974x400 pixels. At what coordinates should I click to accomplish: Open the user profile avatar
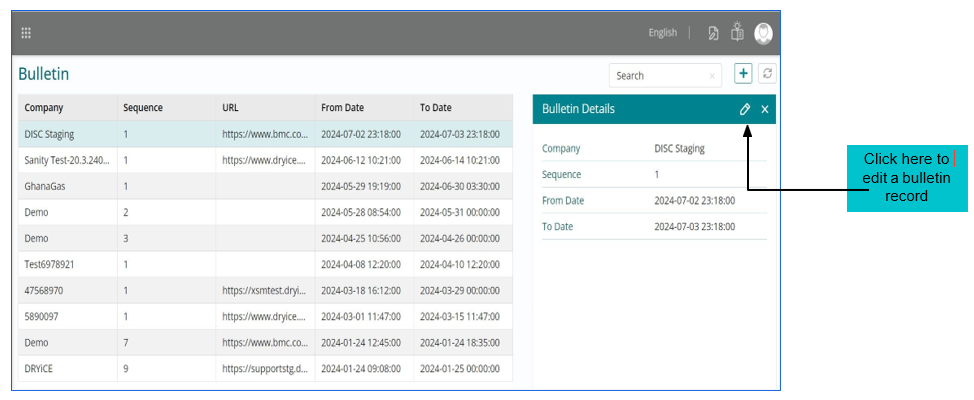(x=764, y=33)
